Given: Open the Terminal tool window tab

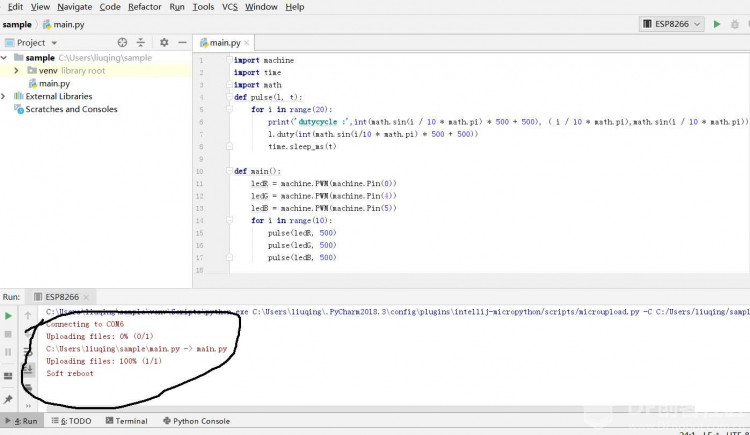Looking at the screenshot, I should (x=126, y=421).
